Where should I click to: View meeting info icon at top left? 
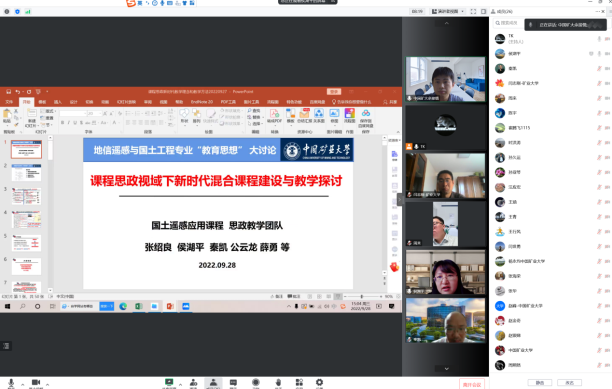tap(7, 12)
